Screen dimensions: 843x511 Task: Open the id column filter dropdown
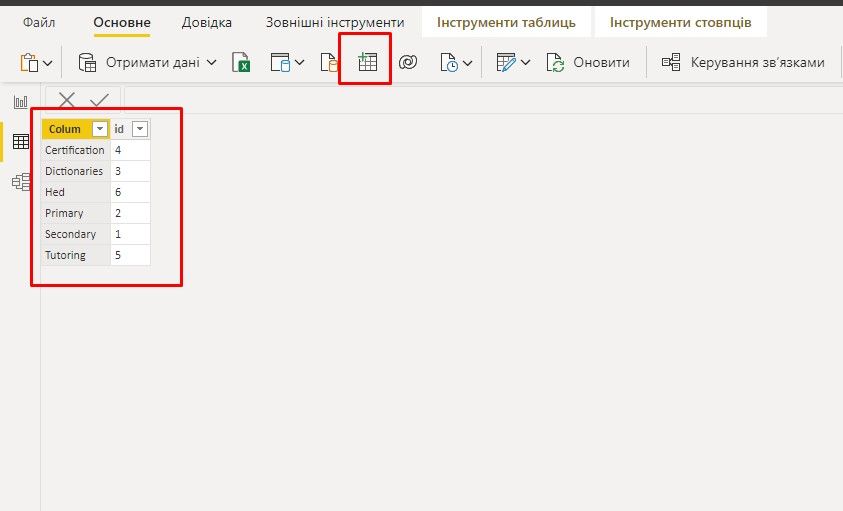140,129
